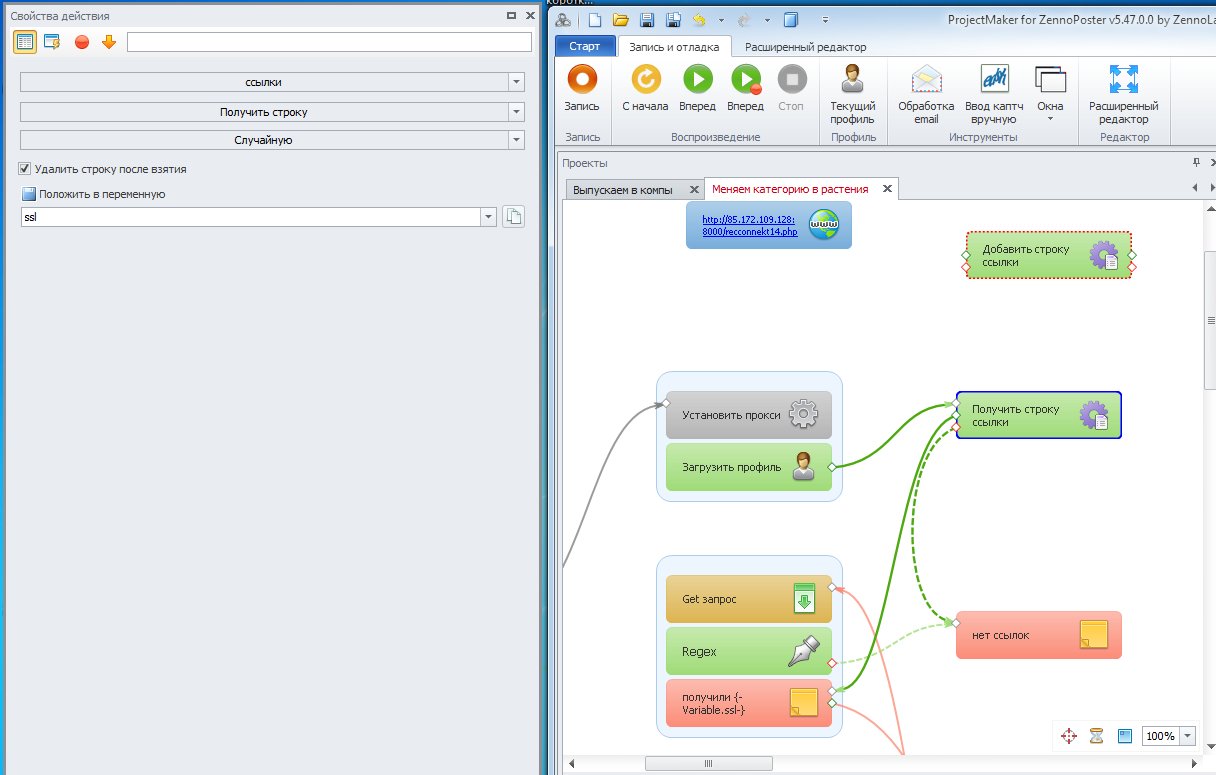Click the red circle icon in the properties toolbar
Image resolution: width=1216 pixels, height=775 pixels.
[82, 42]
